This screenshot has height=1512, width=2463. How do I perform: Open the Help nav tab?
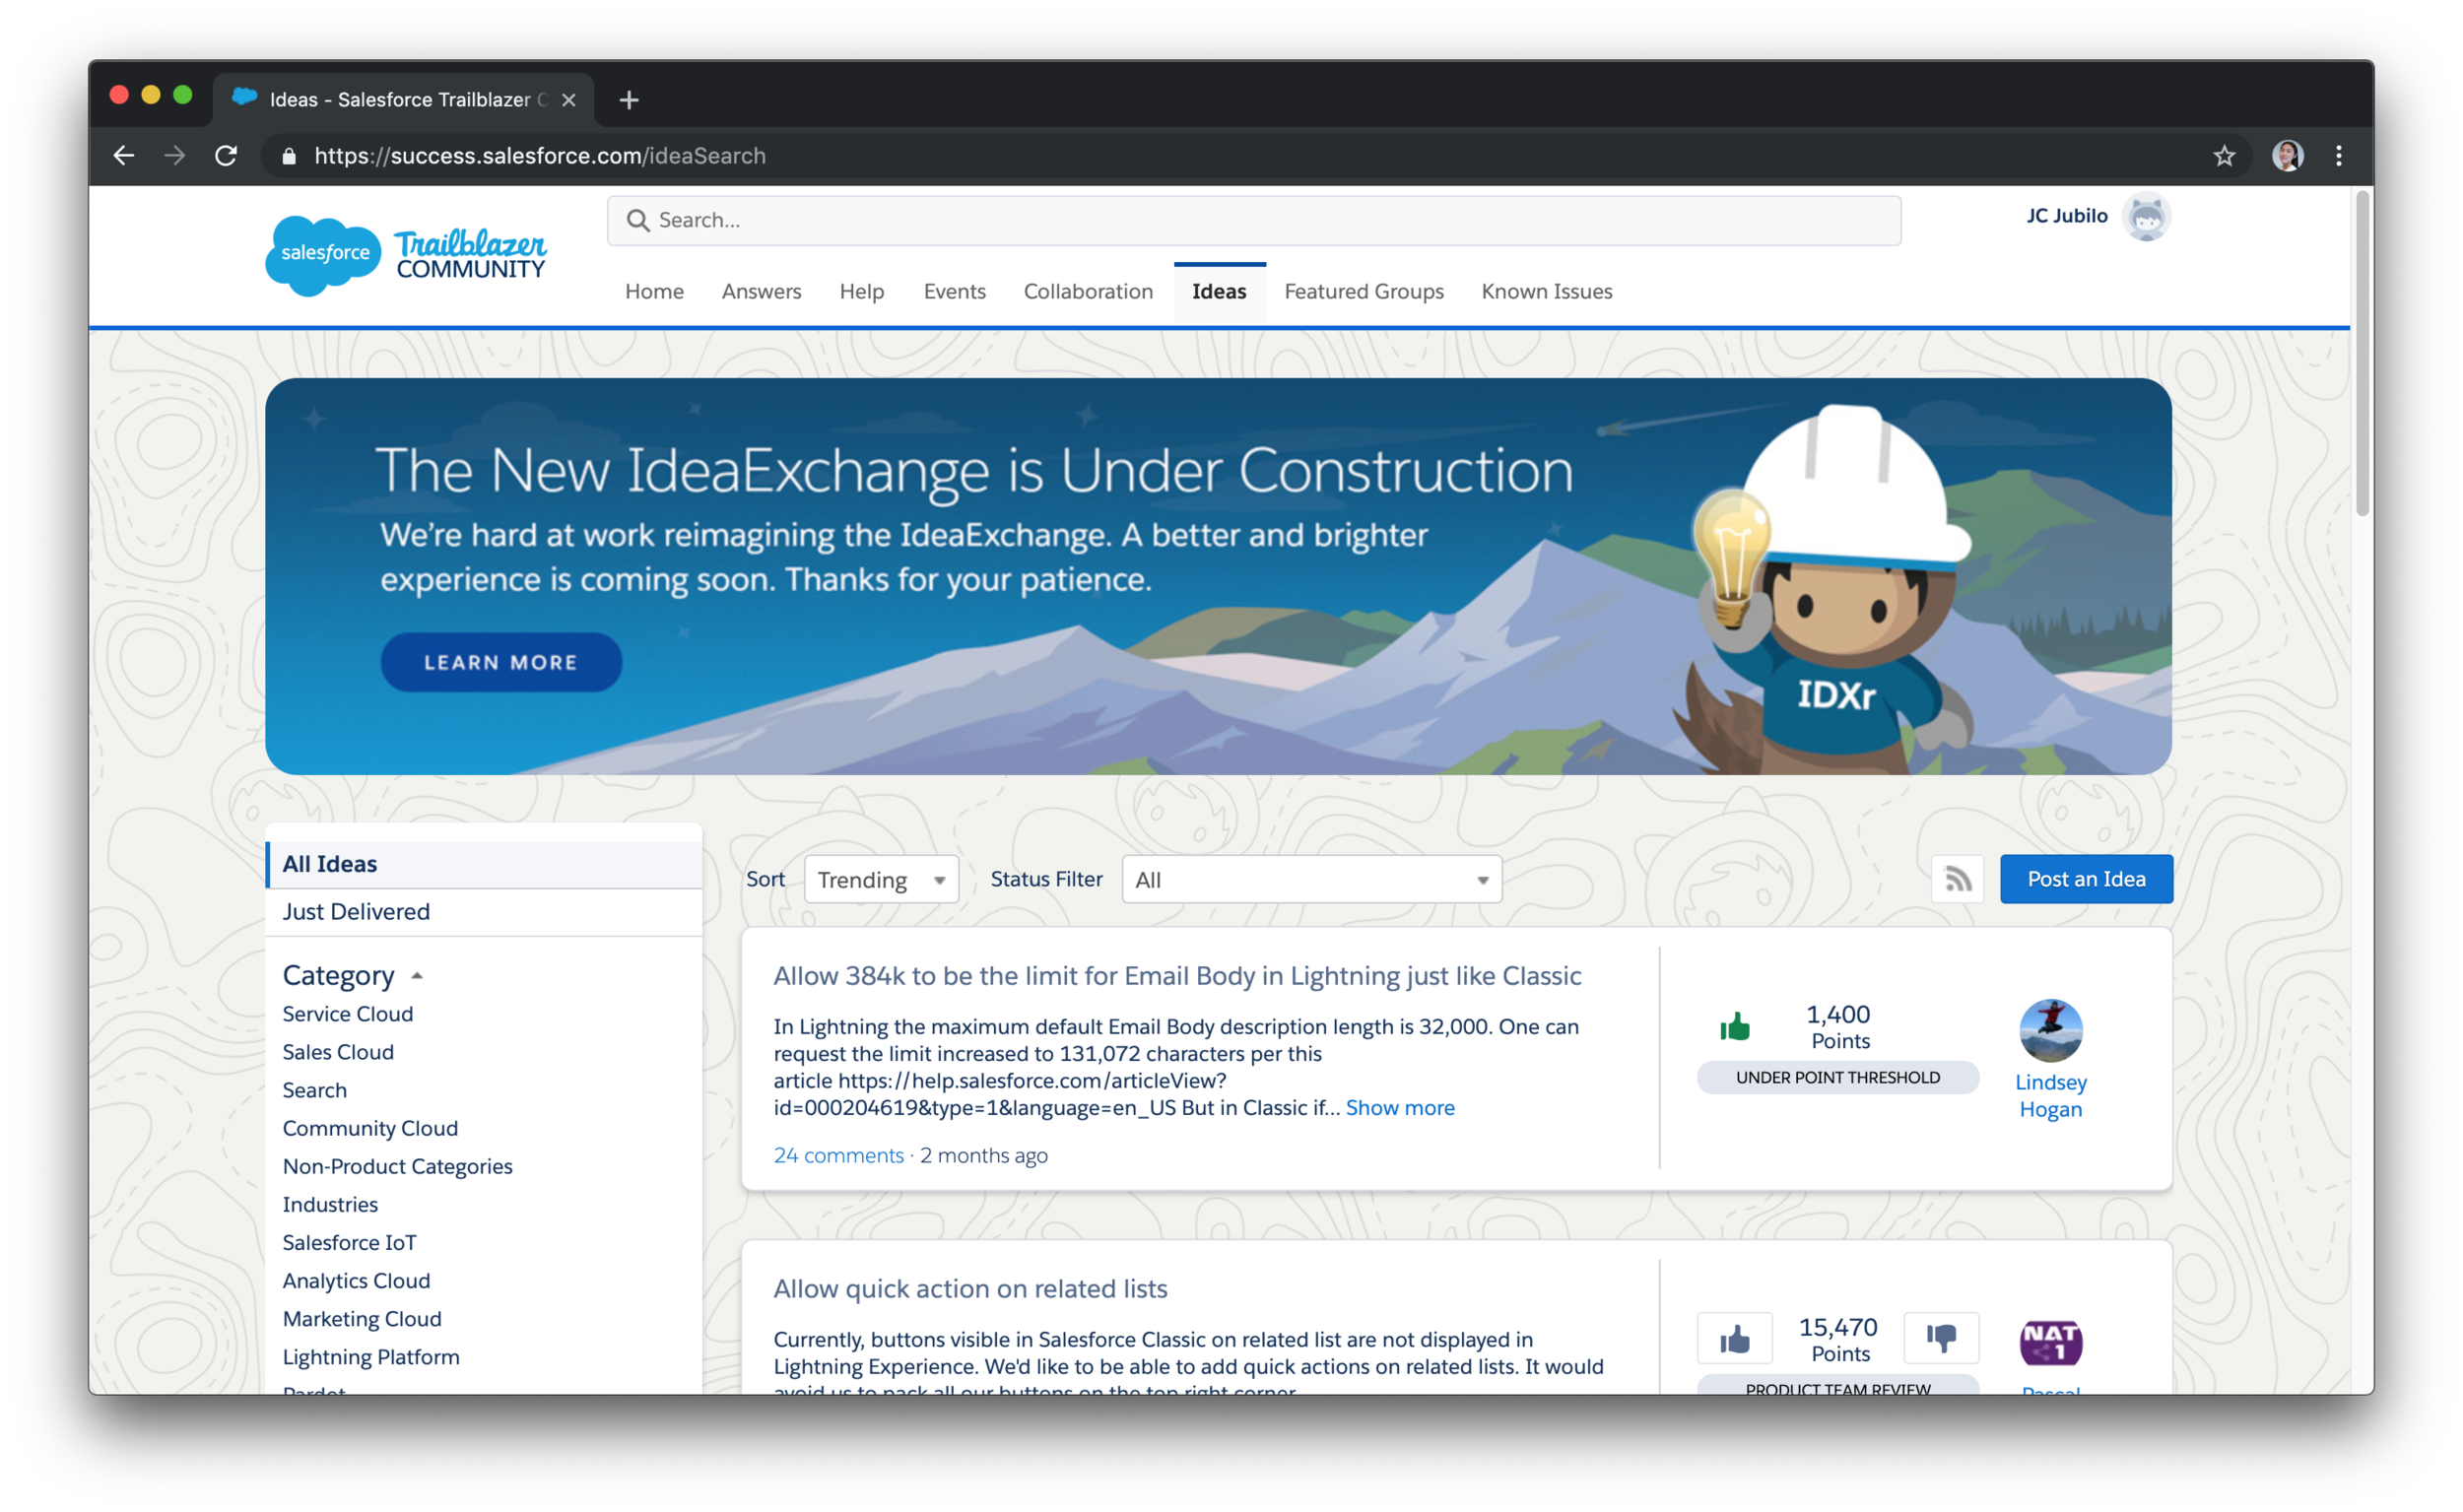[861, 291]
